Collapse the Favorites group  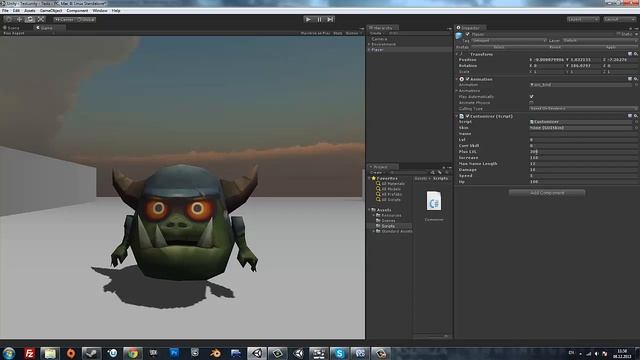tap(369, 178)
